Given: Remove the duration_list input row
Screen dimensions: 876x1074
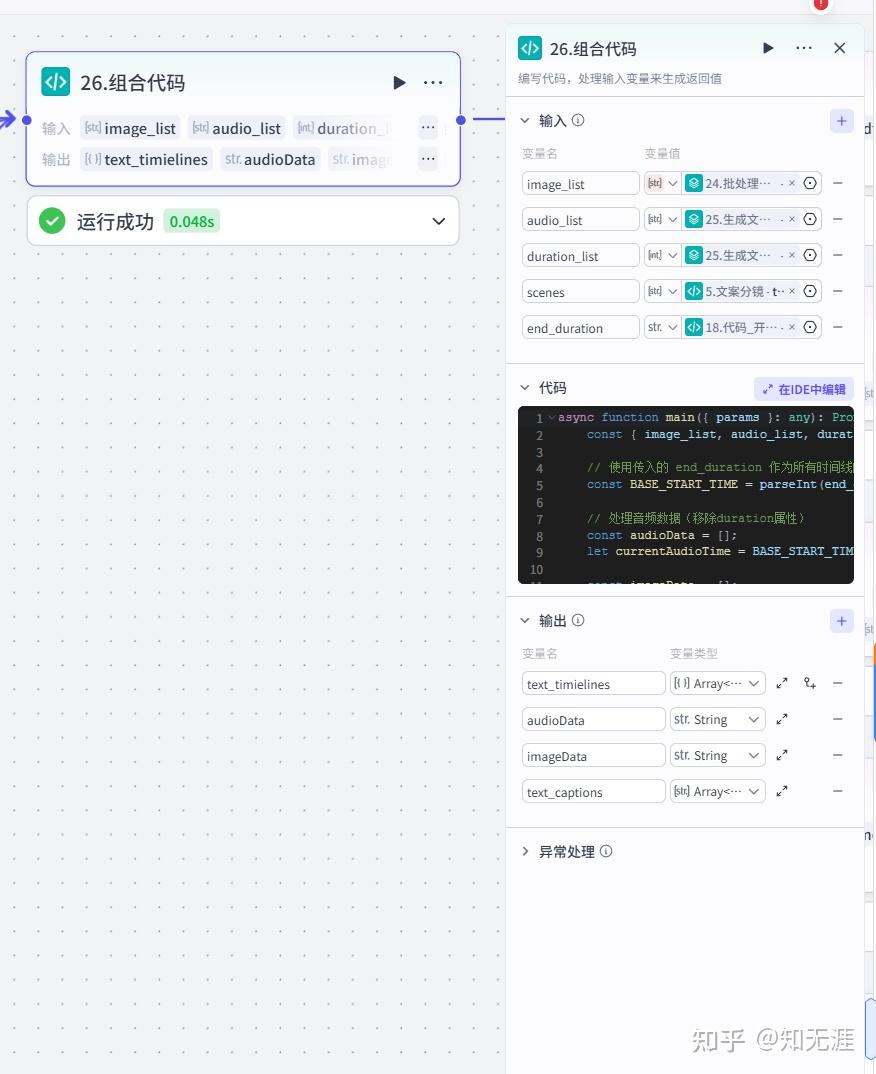Looking at the screenshot, I should tap(838, 255).
